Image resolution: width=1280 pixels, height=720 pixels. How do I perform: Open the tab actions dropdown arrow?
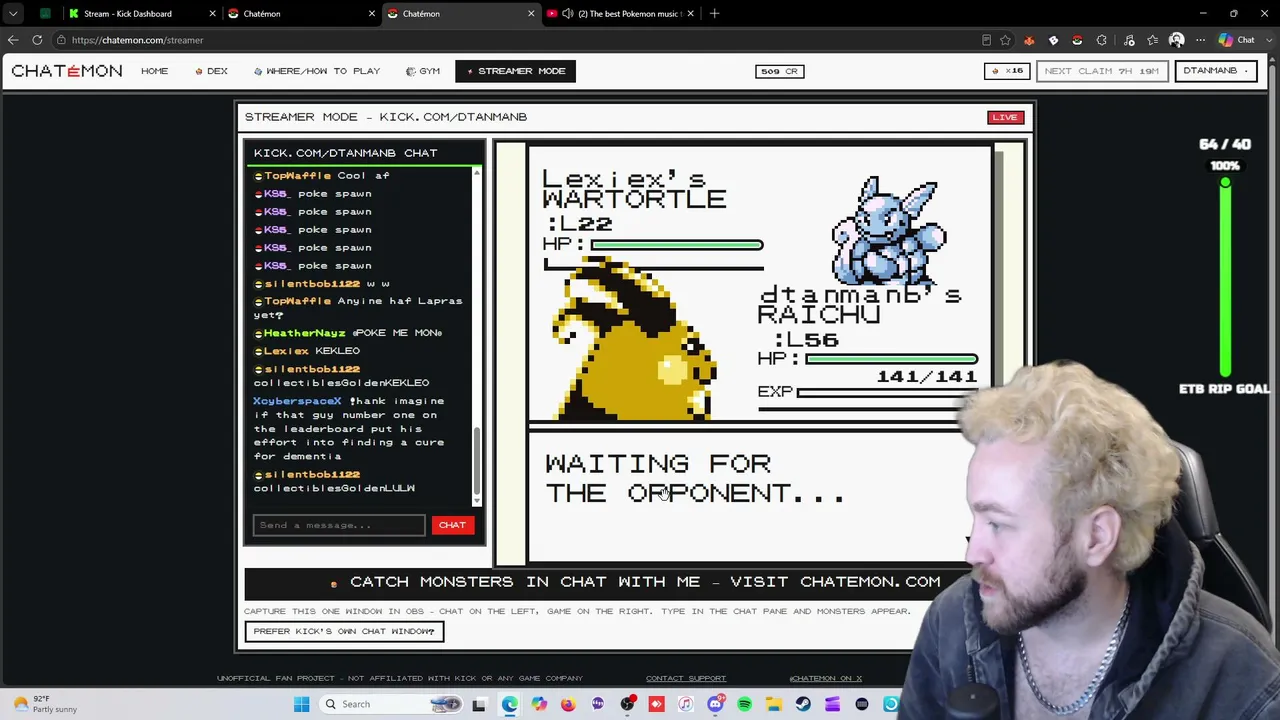pyautogui.click(x=13, y=13)
